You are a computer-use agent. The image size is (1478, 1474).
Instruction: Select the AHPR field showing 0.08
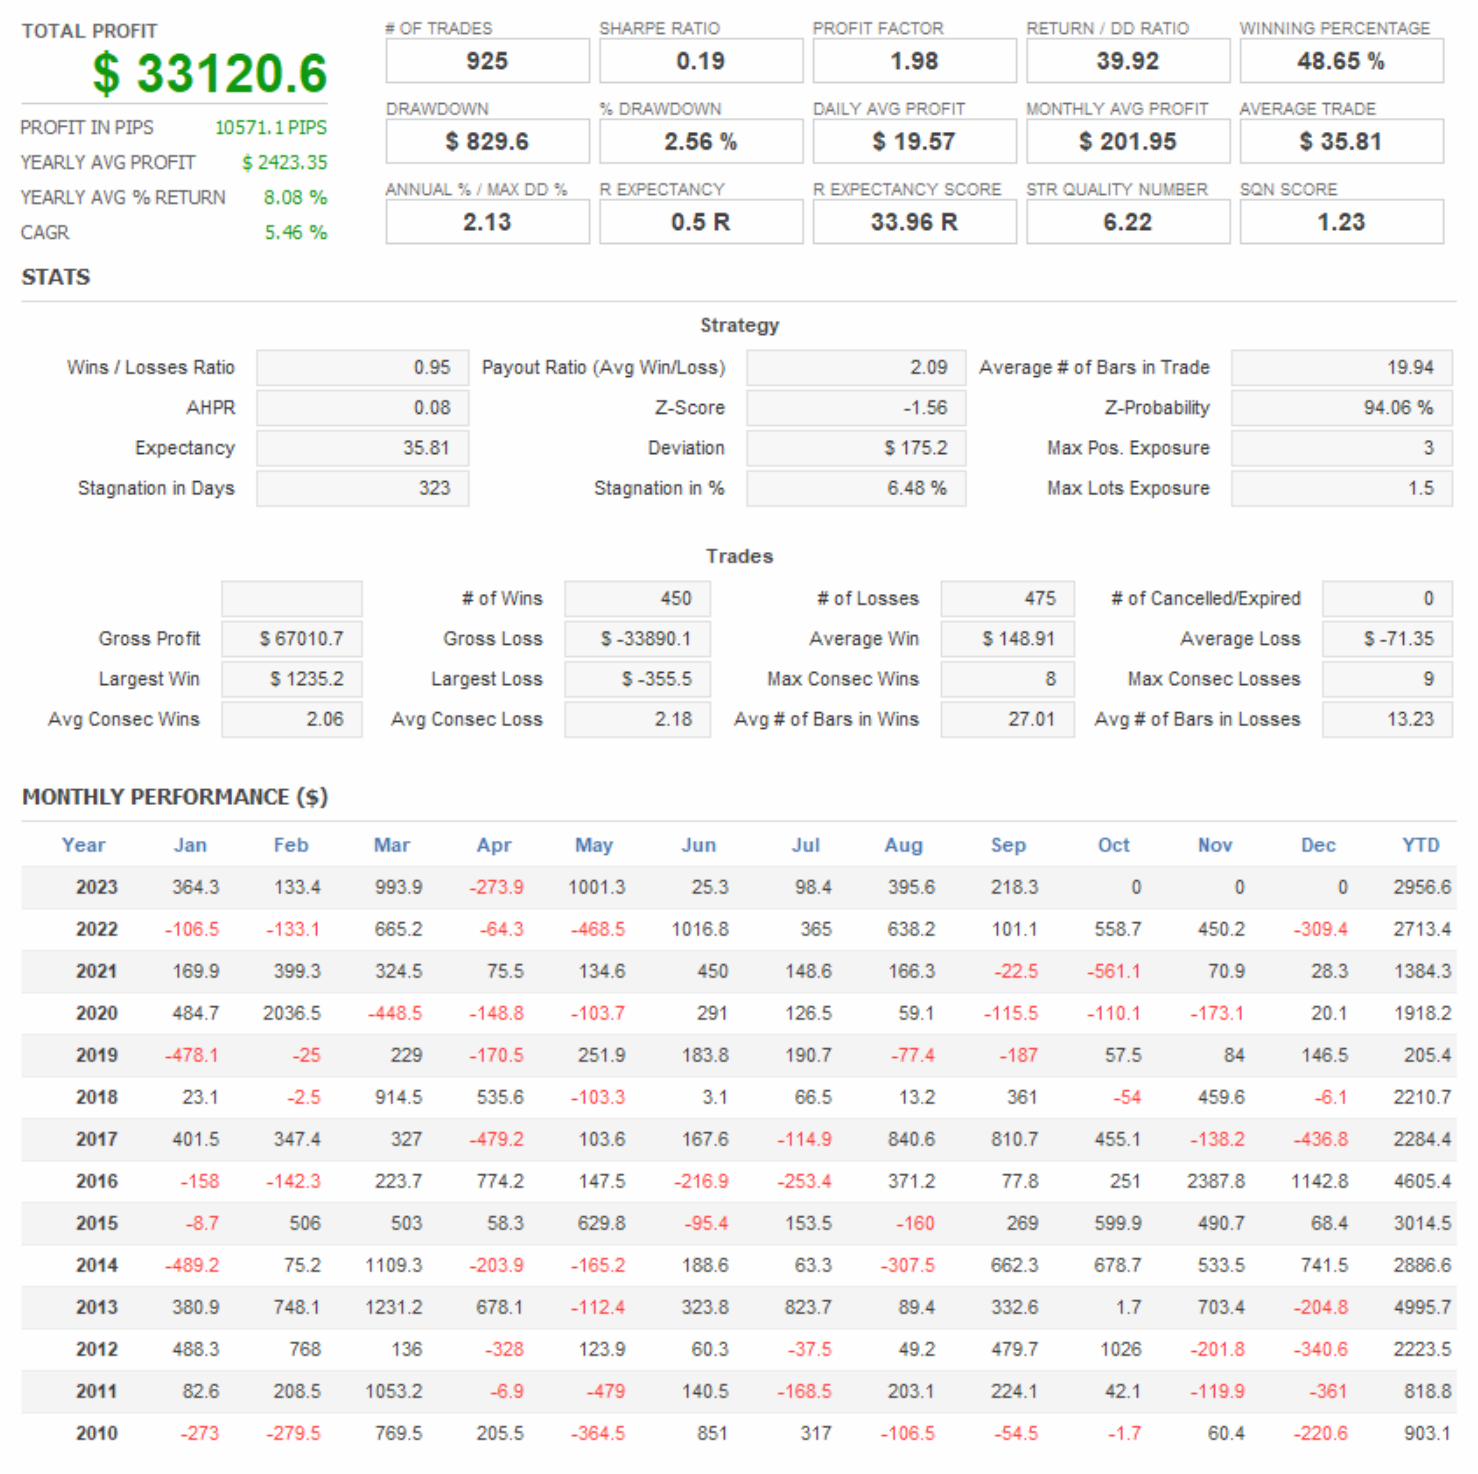point(362,407)
